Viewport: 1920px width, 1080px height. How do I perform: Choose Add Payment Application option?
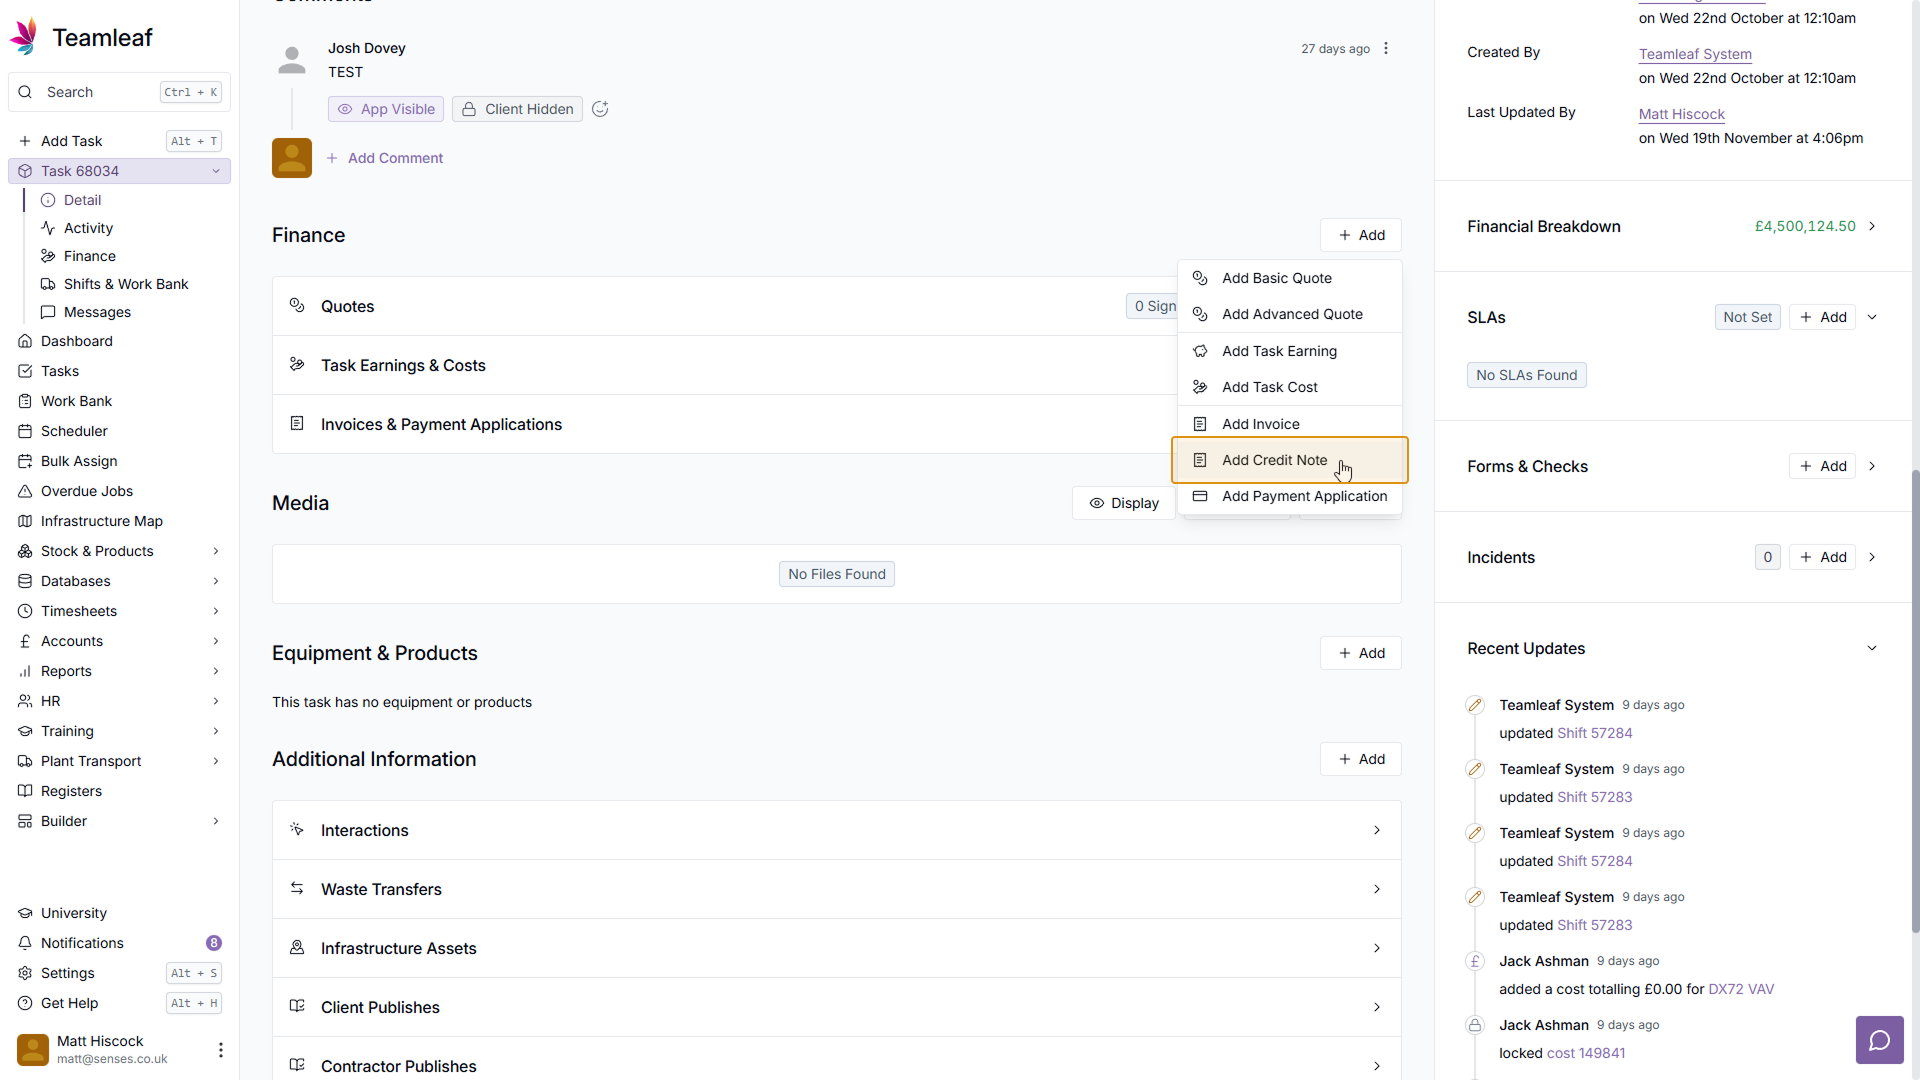[x=1304, y=496]
